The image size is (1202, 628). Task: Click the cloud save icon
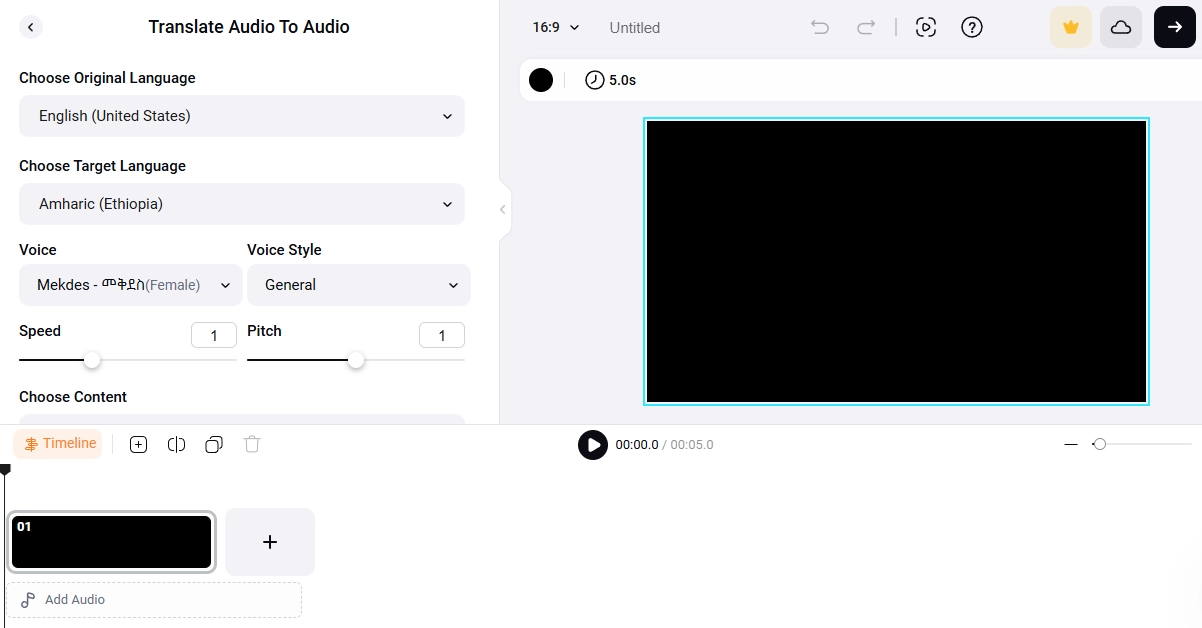(1120, 27)
